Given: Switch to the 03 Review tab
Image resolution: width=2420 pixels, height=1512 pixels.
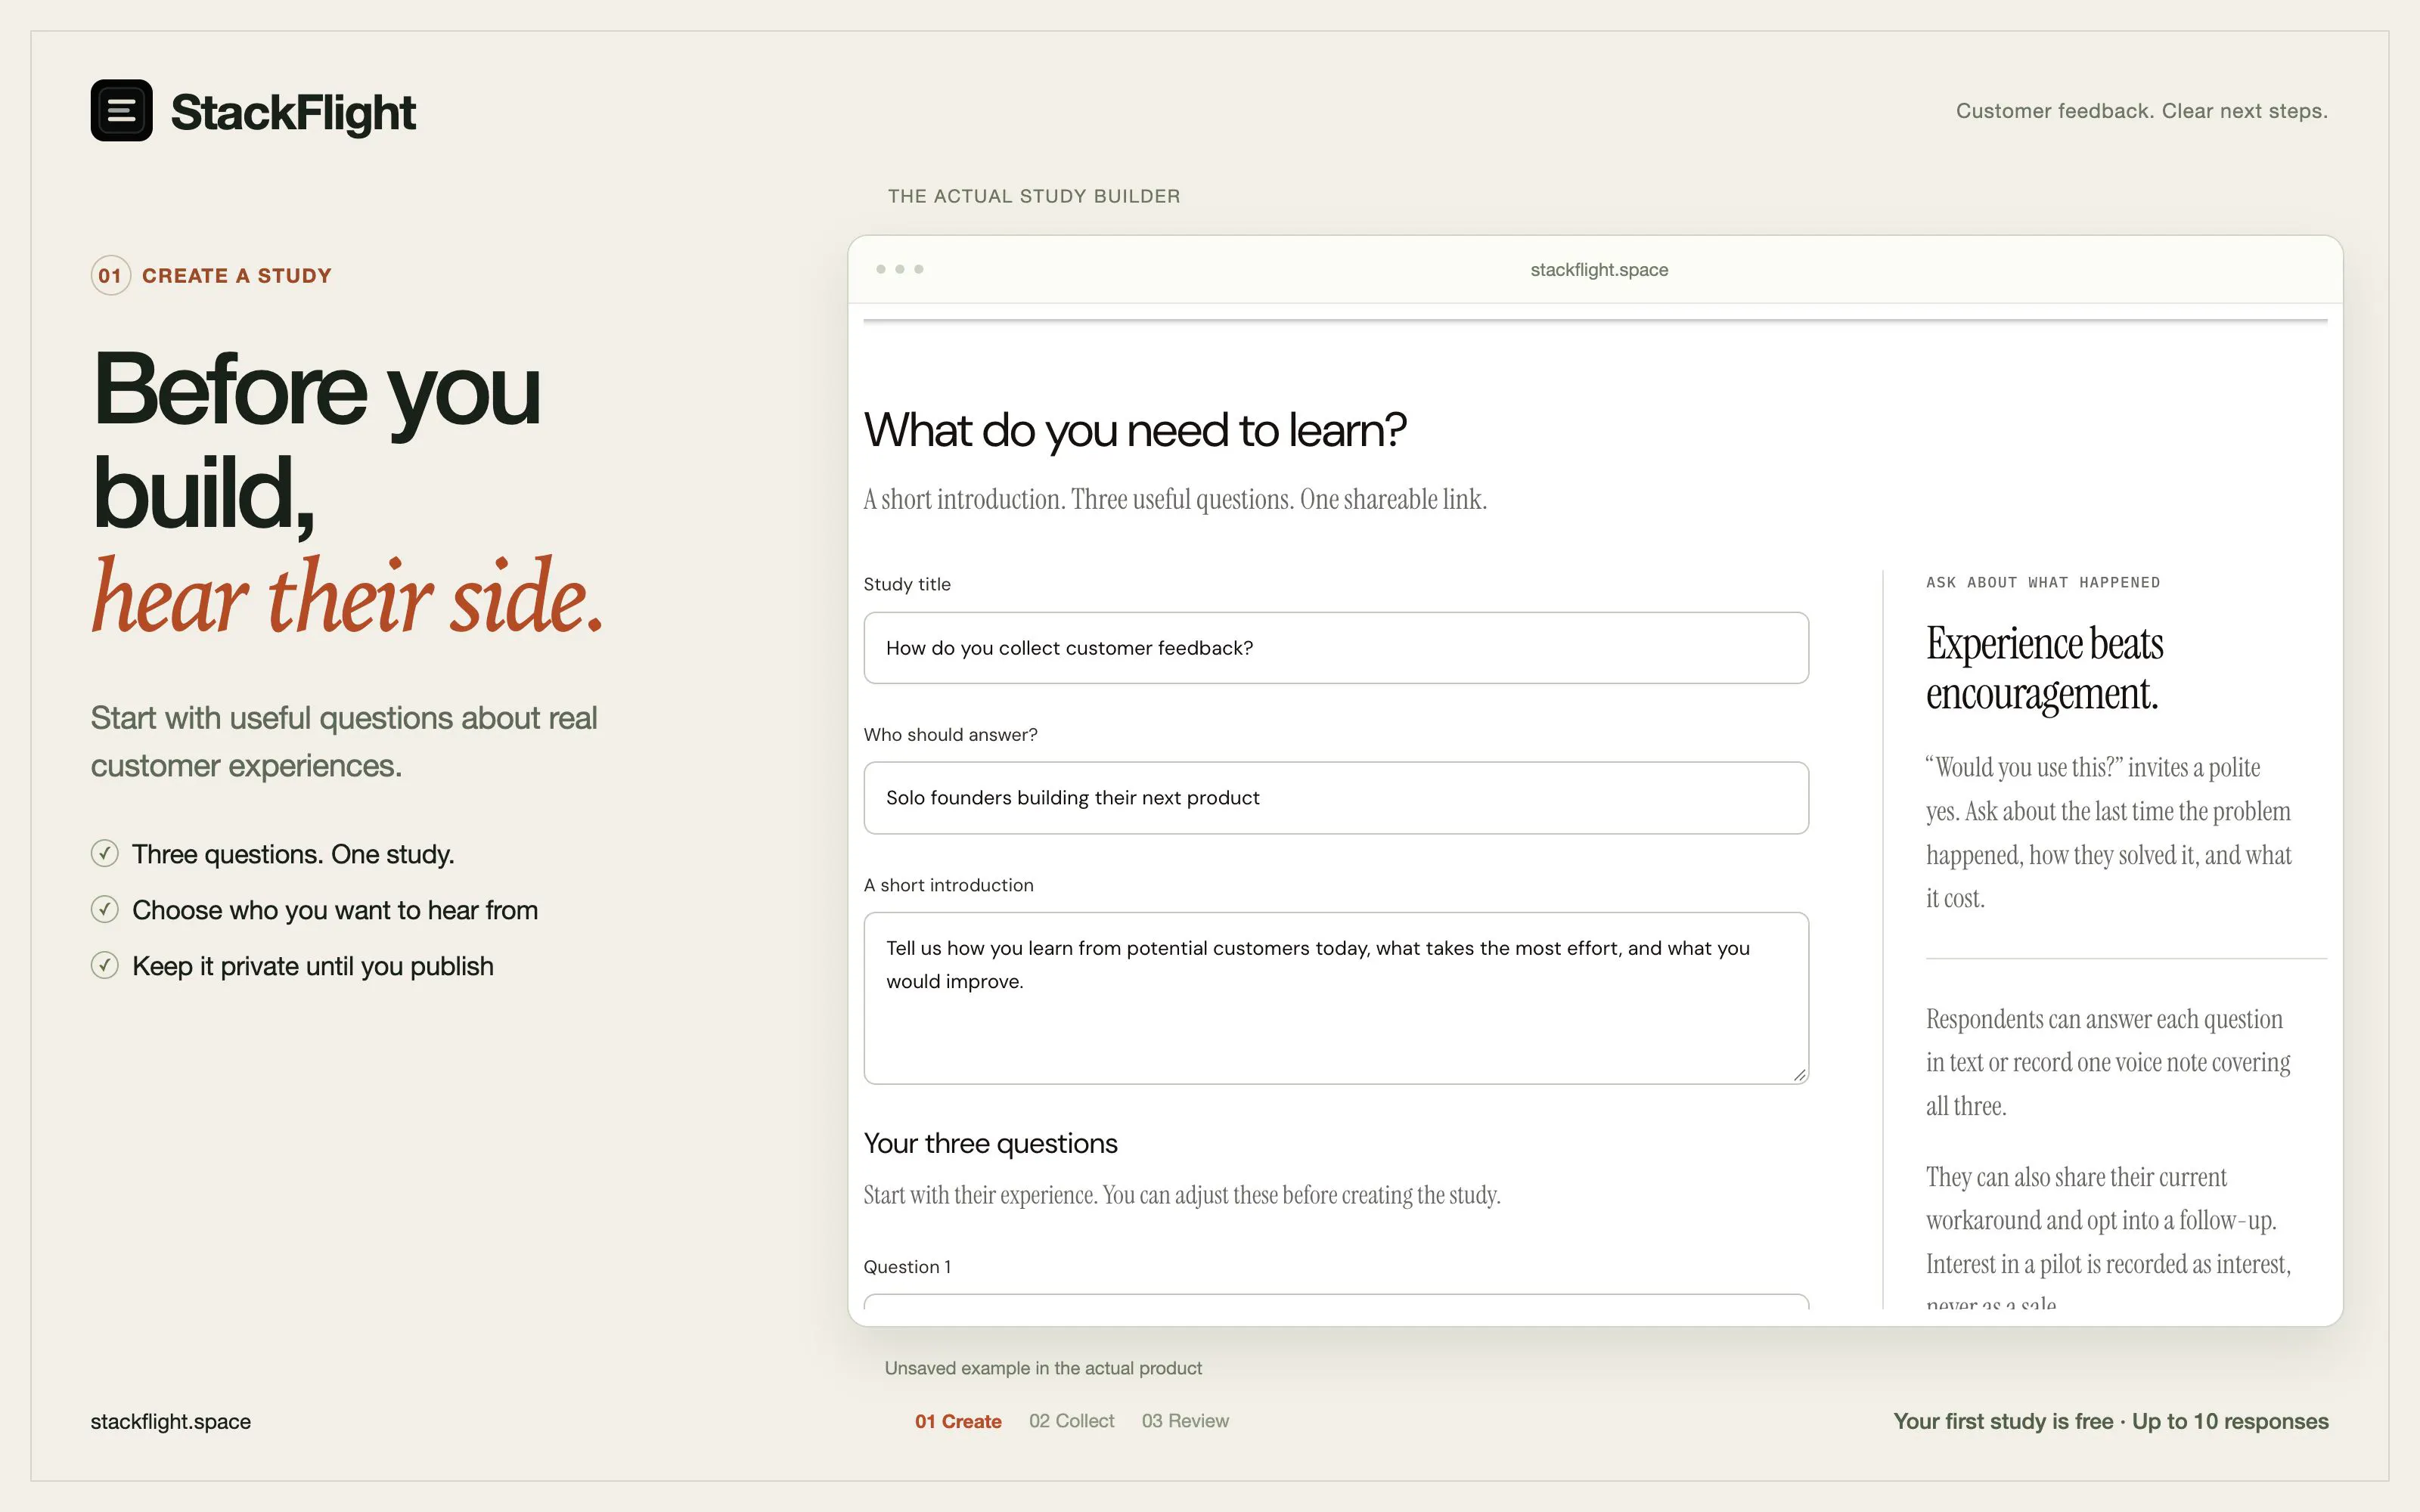Looking at the screenshot, I should click(1185, 1421).
